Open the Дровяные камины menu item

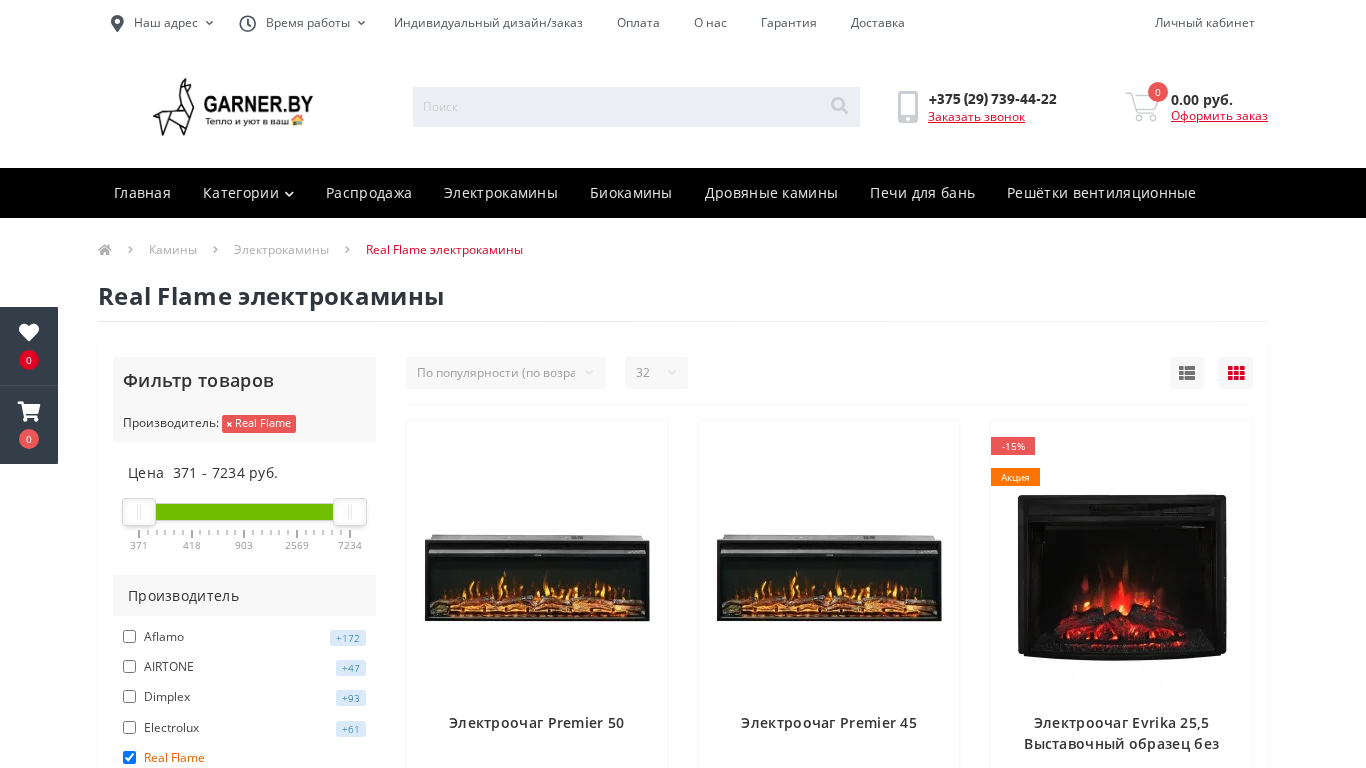tap(771, 193)
